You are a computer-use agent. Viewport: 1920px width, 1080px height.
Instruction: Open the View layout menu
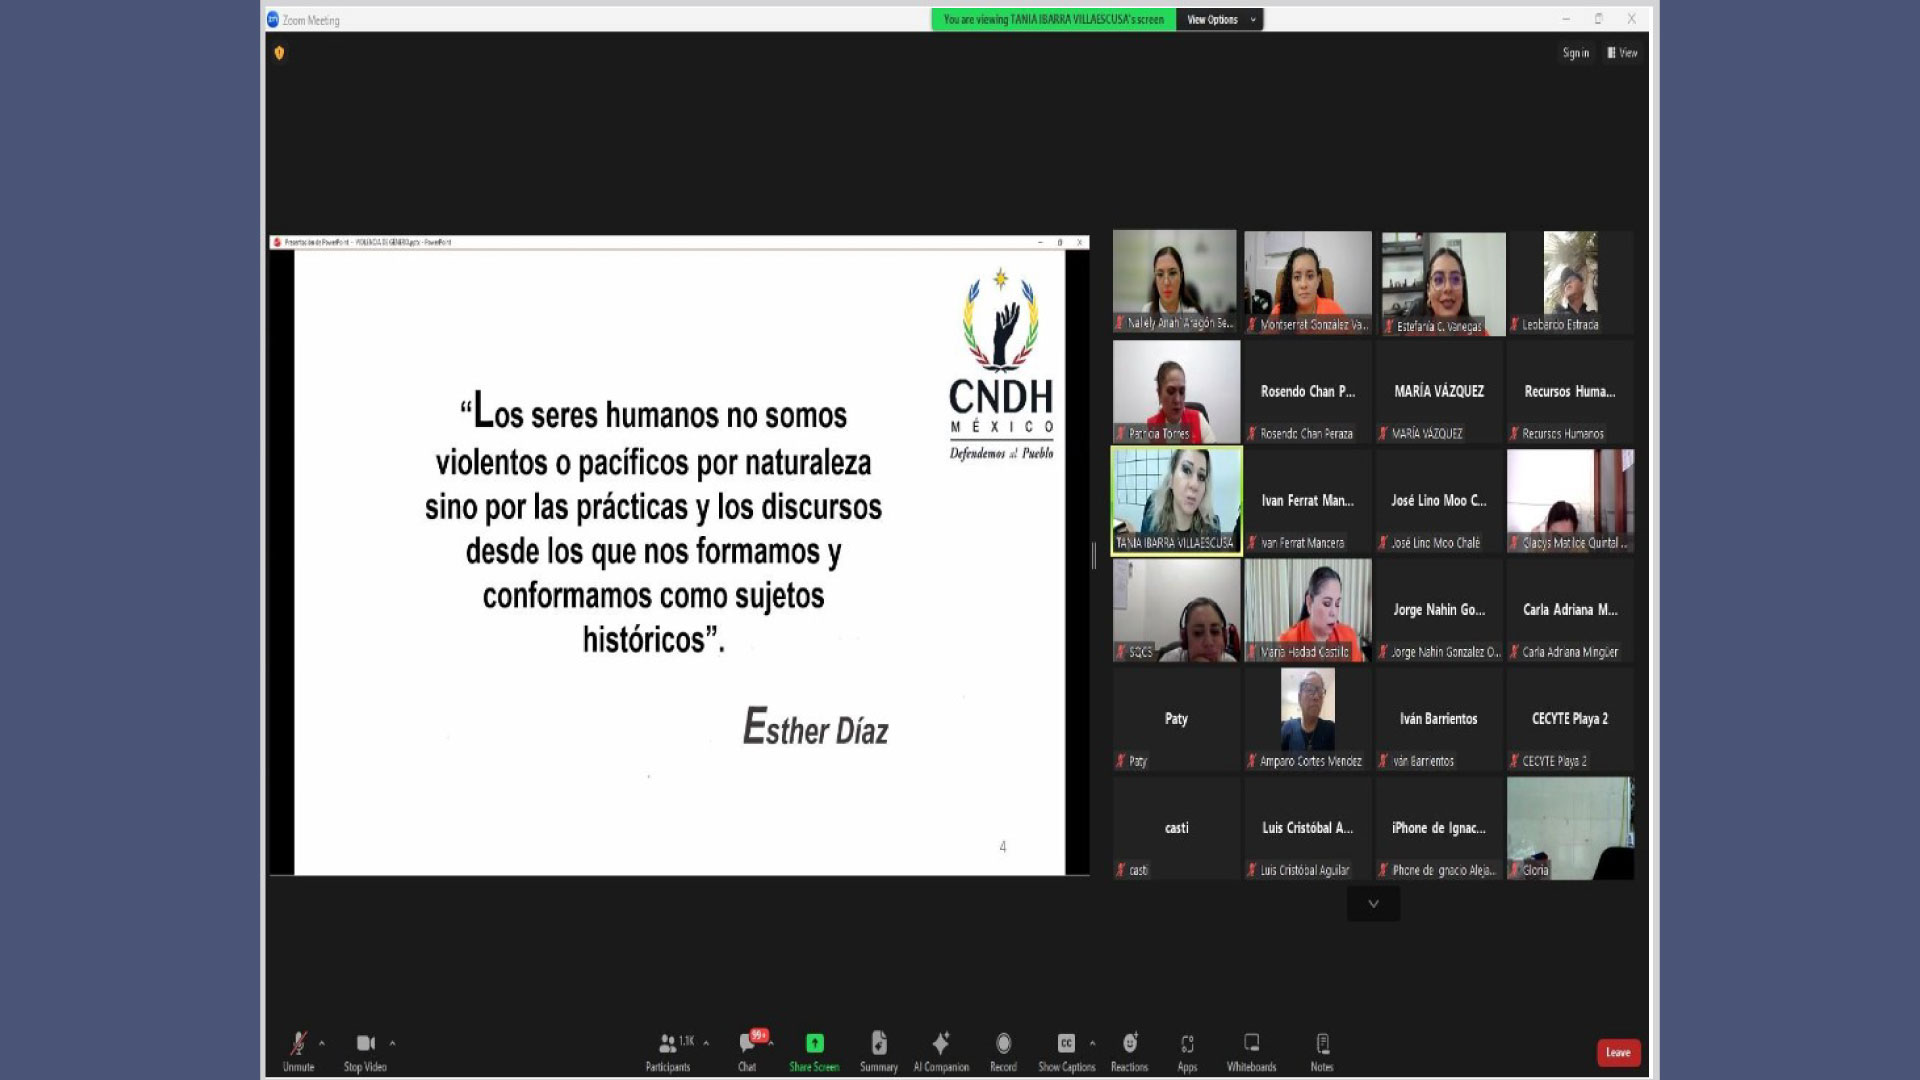[x=1622, y=53]
